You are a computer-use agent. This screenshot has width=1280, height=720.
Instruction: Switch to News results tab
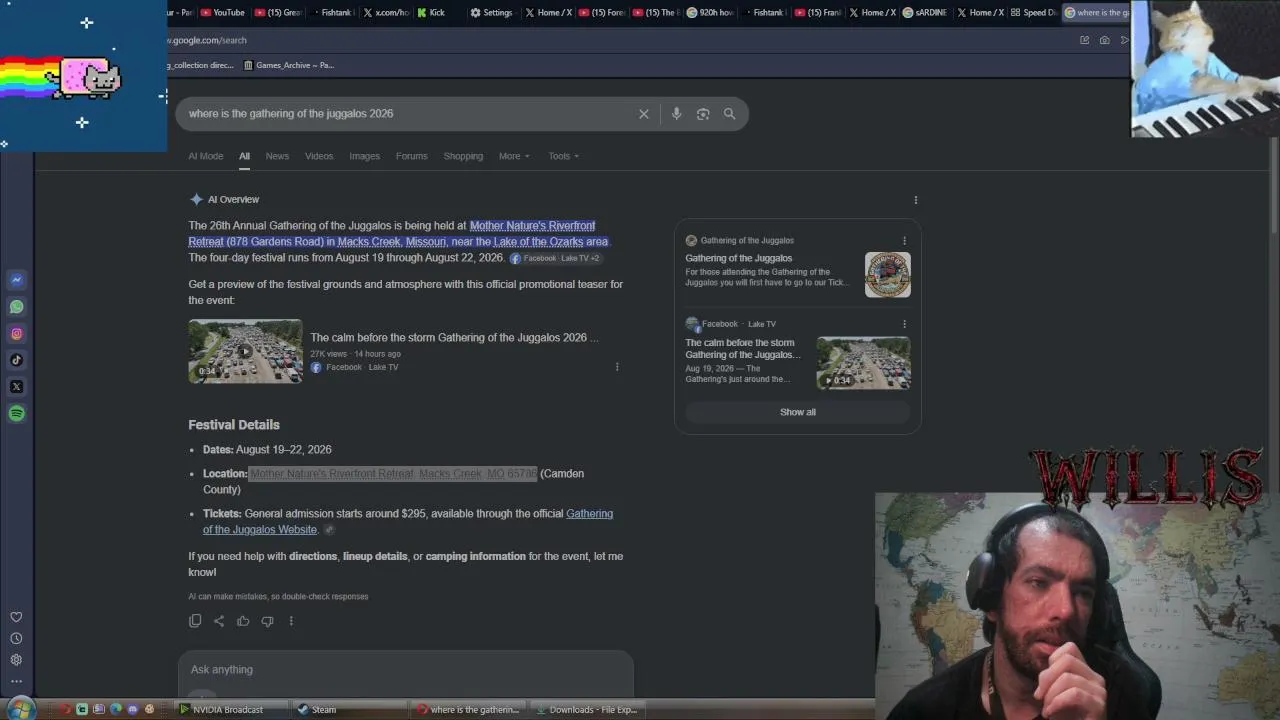pos(277,156)
